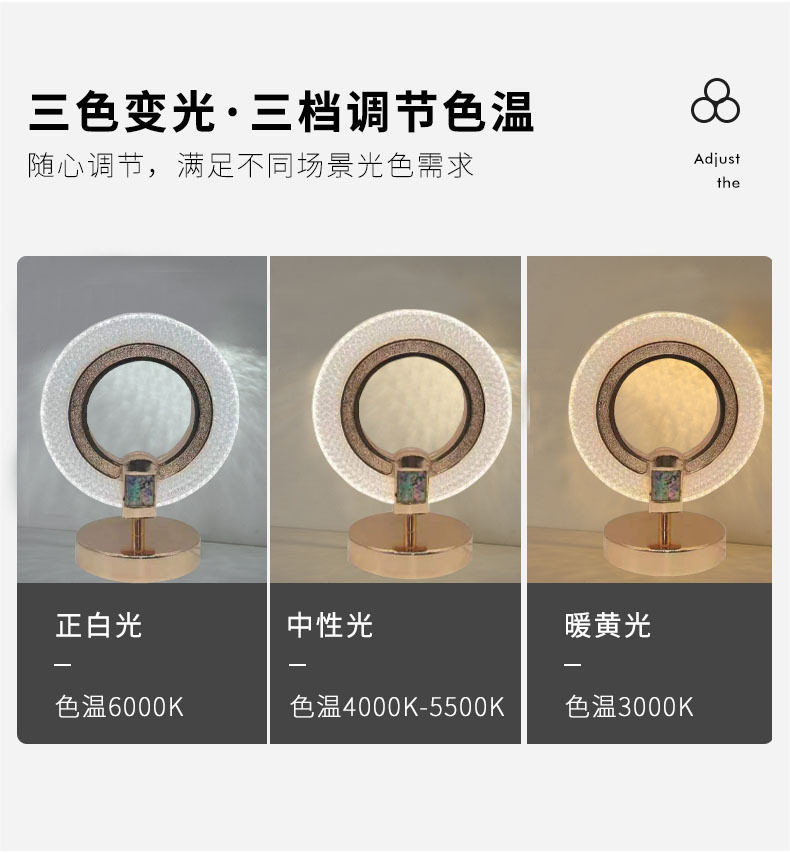Click the dash under 正白光

pos(63,664)
